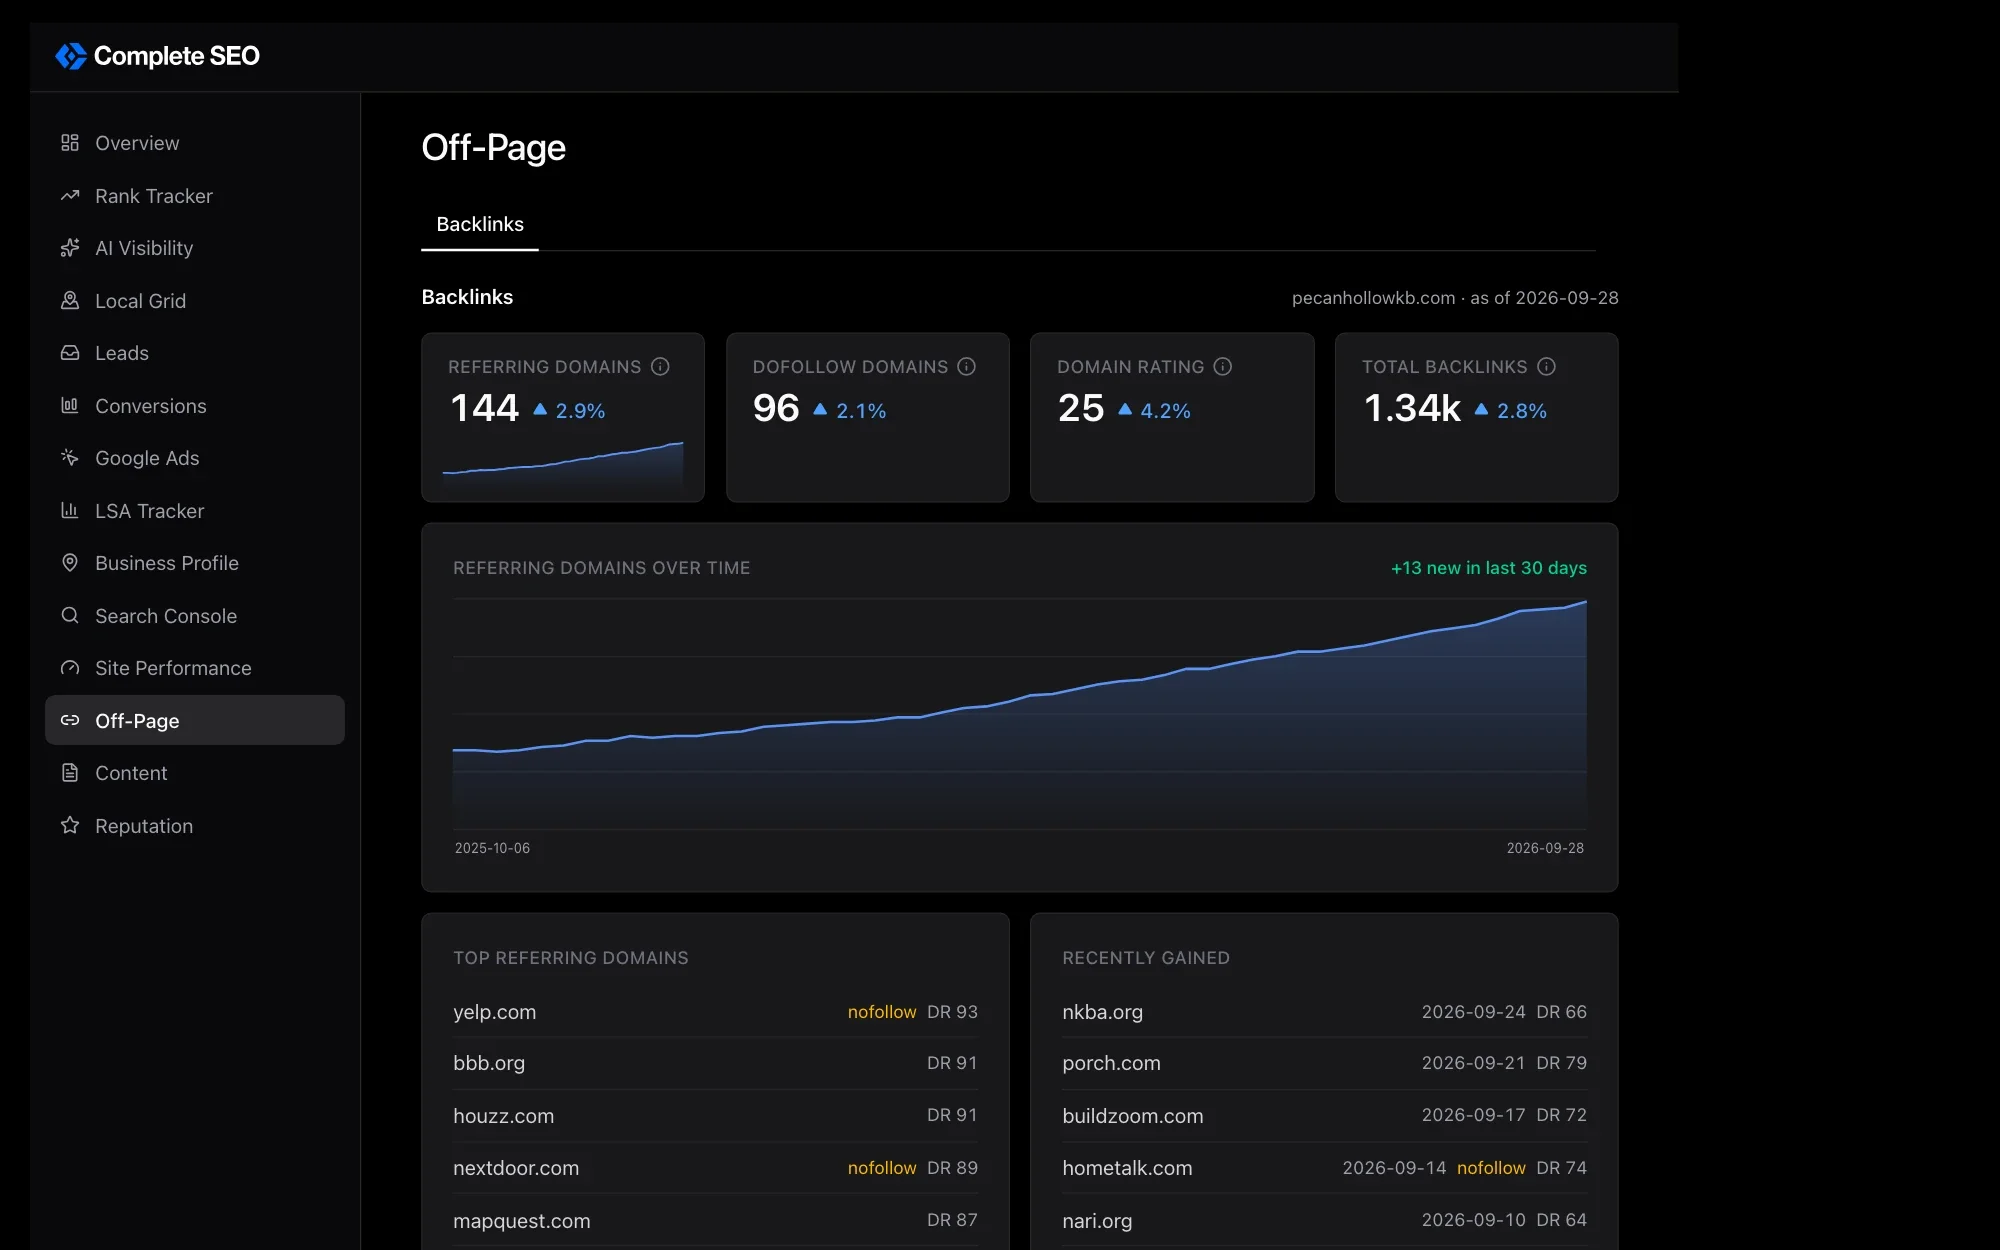Screen dimensions: 2000x1250
Task: Open info tooltip for Domain Rating
Action: coord(1223,367)
